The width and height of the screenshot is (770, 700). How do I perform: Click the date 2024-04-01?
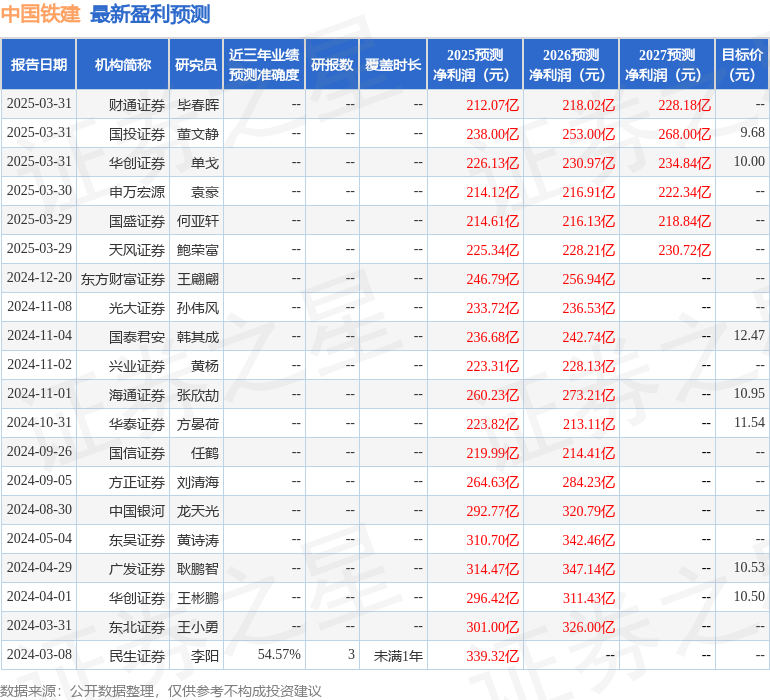pyautogui.click(x=39, y=596)
